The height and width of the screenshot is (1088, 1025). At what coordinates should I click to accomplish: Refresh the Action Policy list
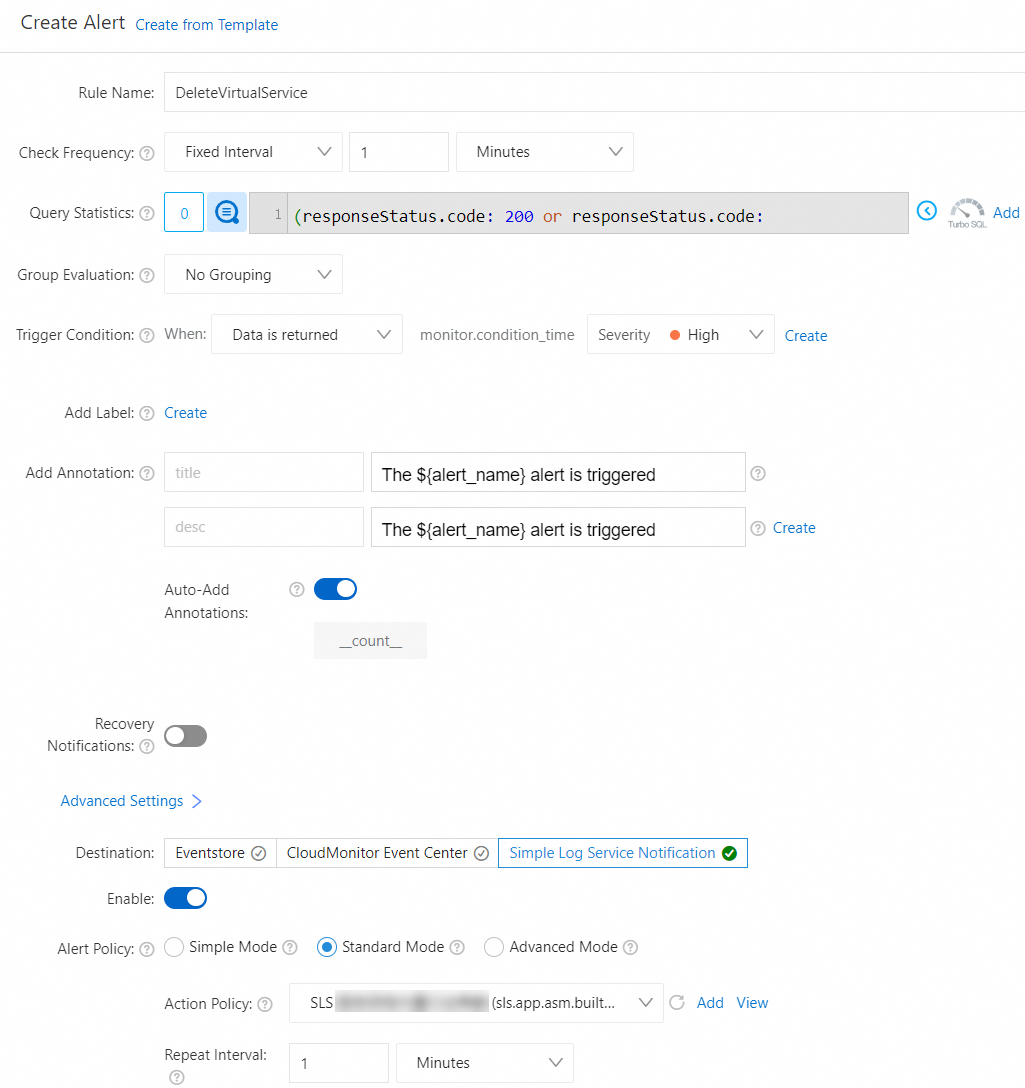point(677,1003)
